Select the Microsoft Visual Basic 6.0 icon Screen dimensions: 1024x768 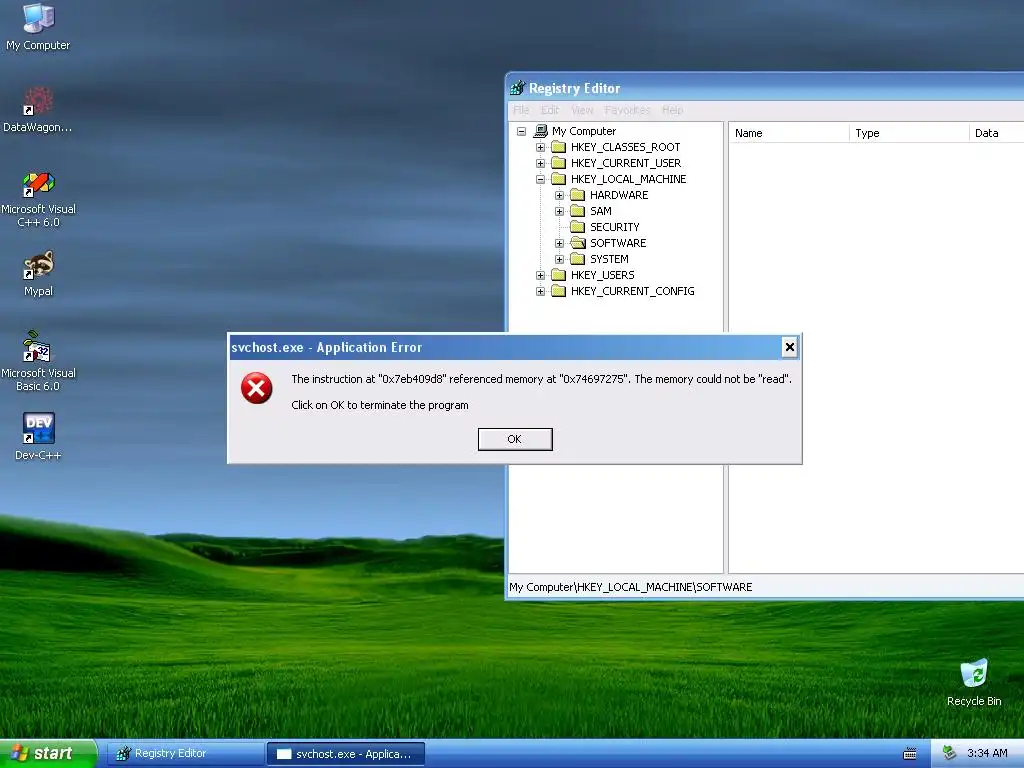(x=37, y=346)
